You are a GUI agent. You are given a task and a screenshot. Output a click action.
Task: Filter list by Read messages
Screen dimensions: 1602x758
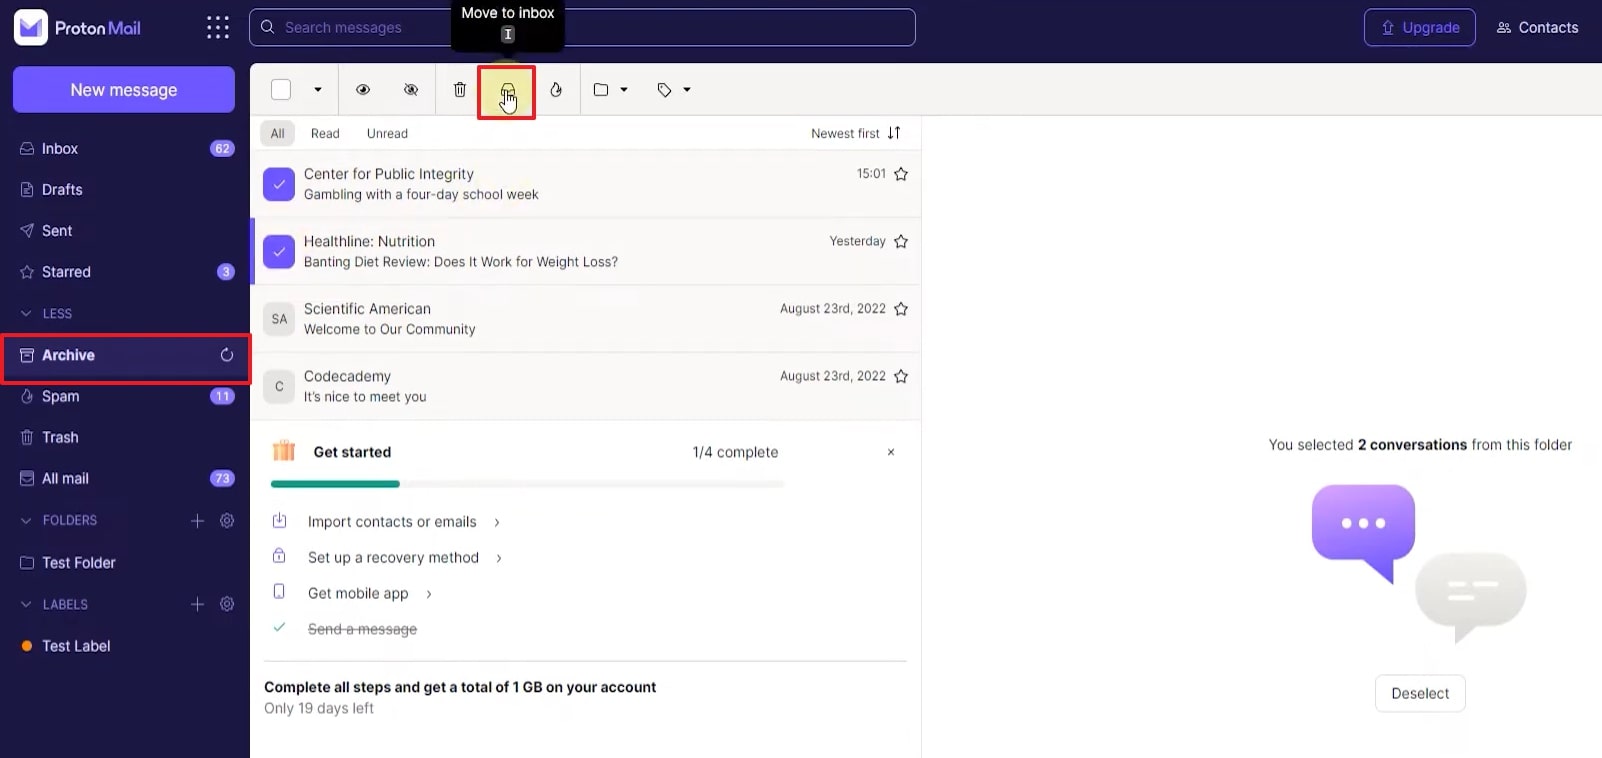click(325, 133)
